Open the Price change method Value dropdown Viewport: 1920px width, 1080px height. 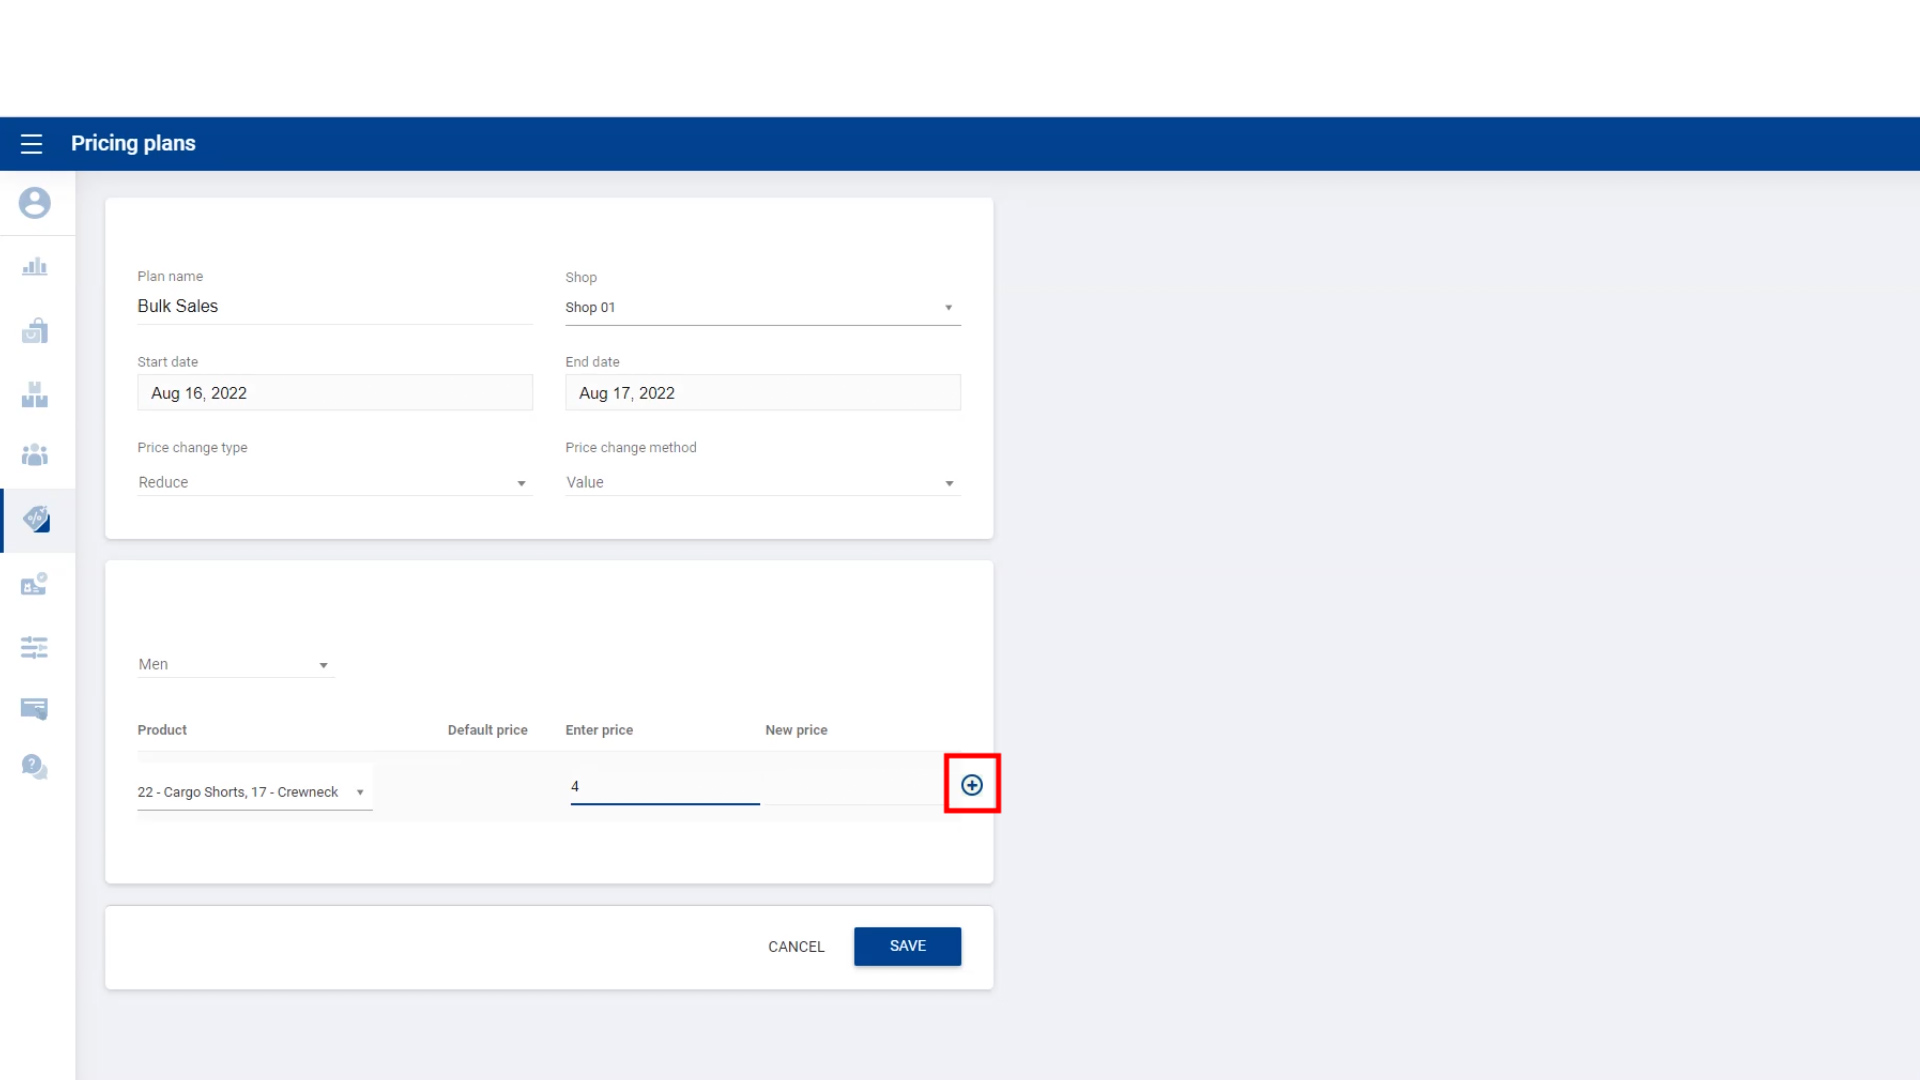[x=762, y=483]
